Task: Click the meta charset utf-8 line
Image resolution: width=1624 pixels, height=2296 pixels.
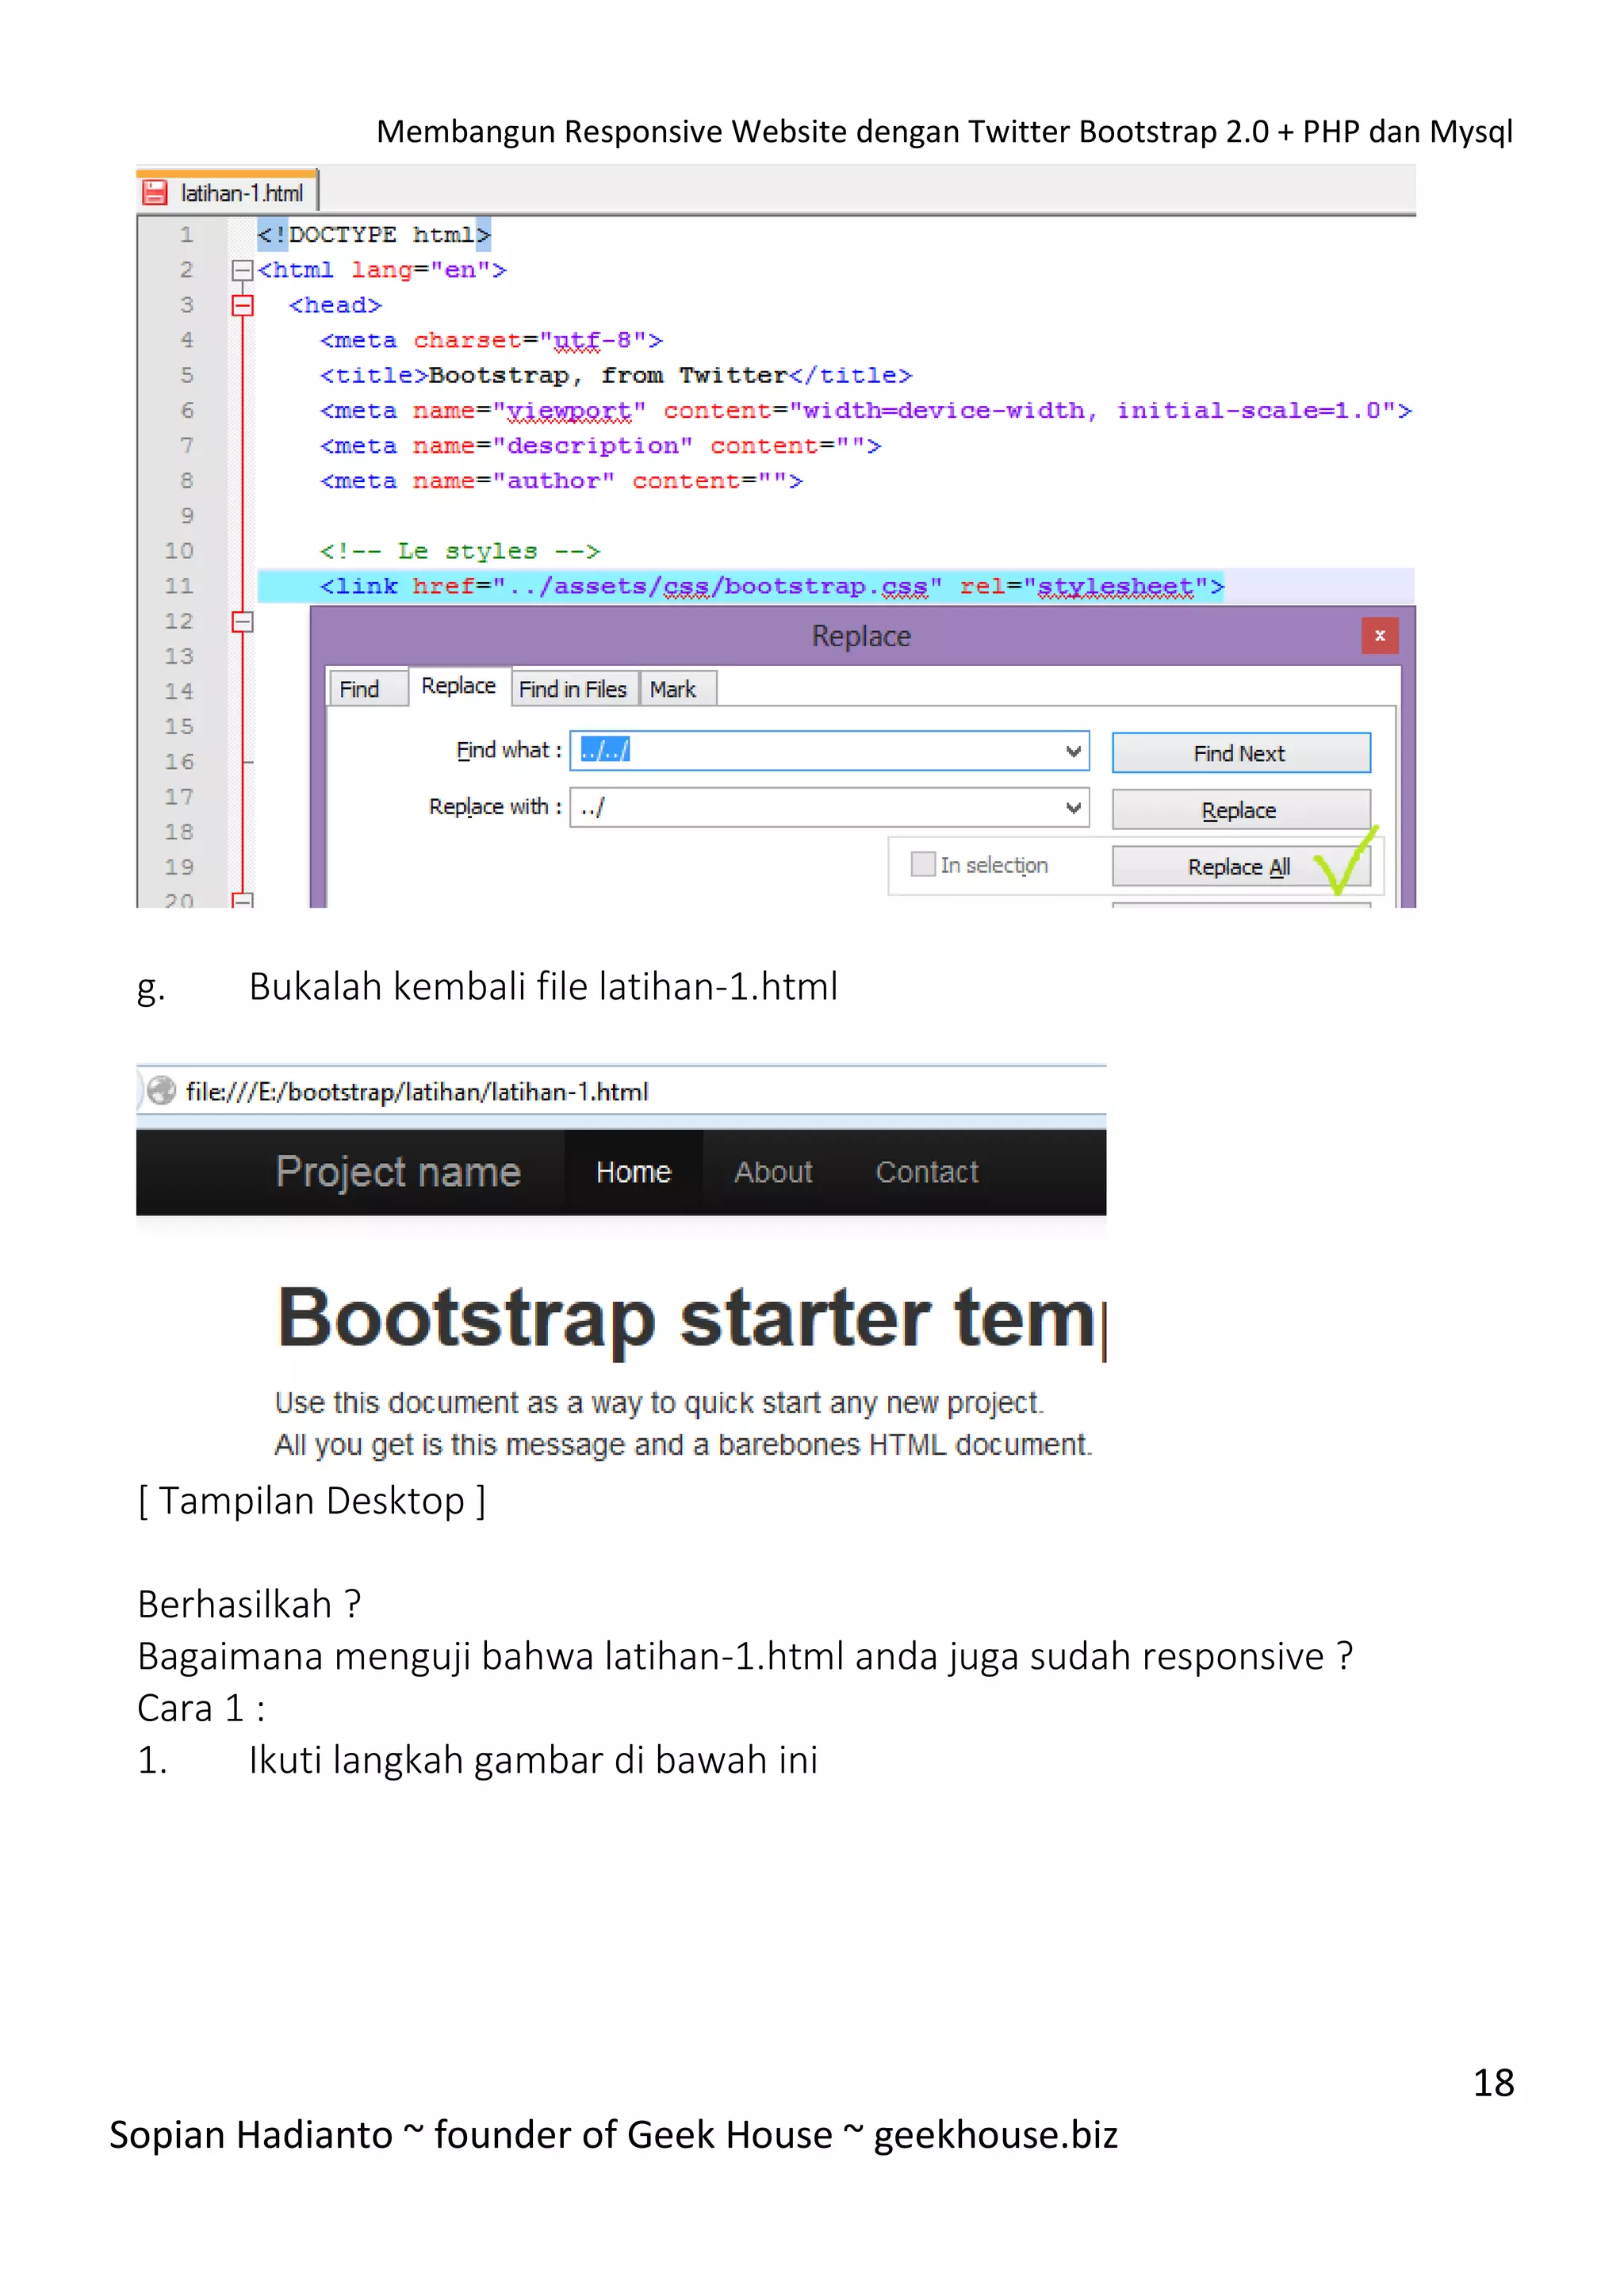Action: 491,340
